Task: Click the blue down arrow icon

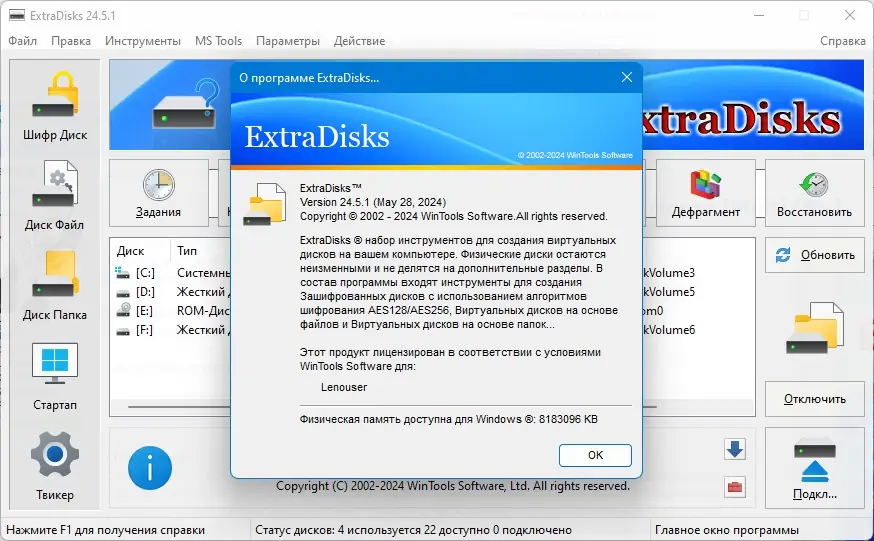Action: coord(735,449)
